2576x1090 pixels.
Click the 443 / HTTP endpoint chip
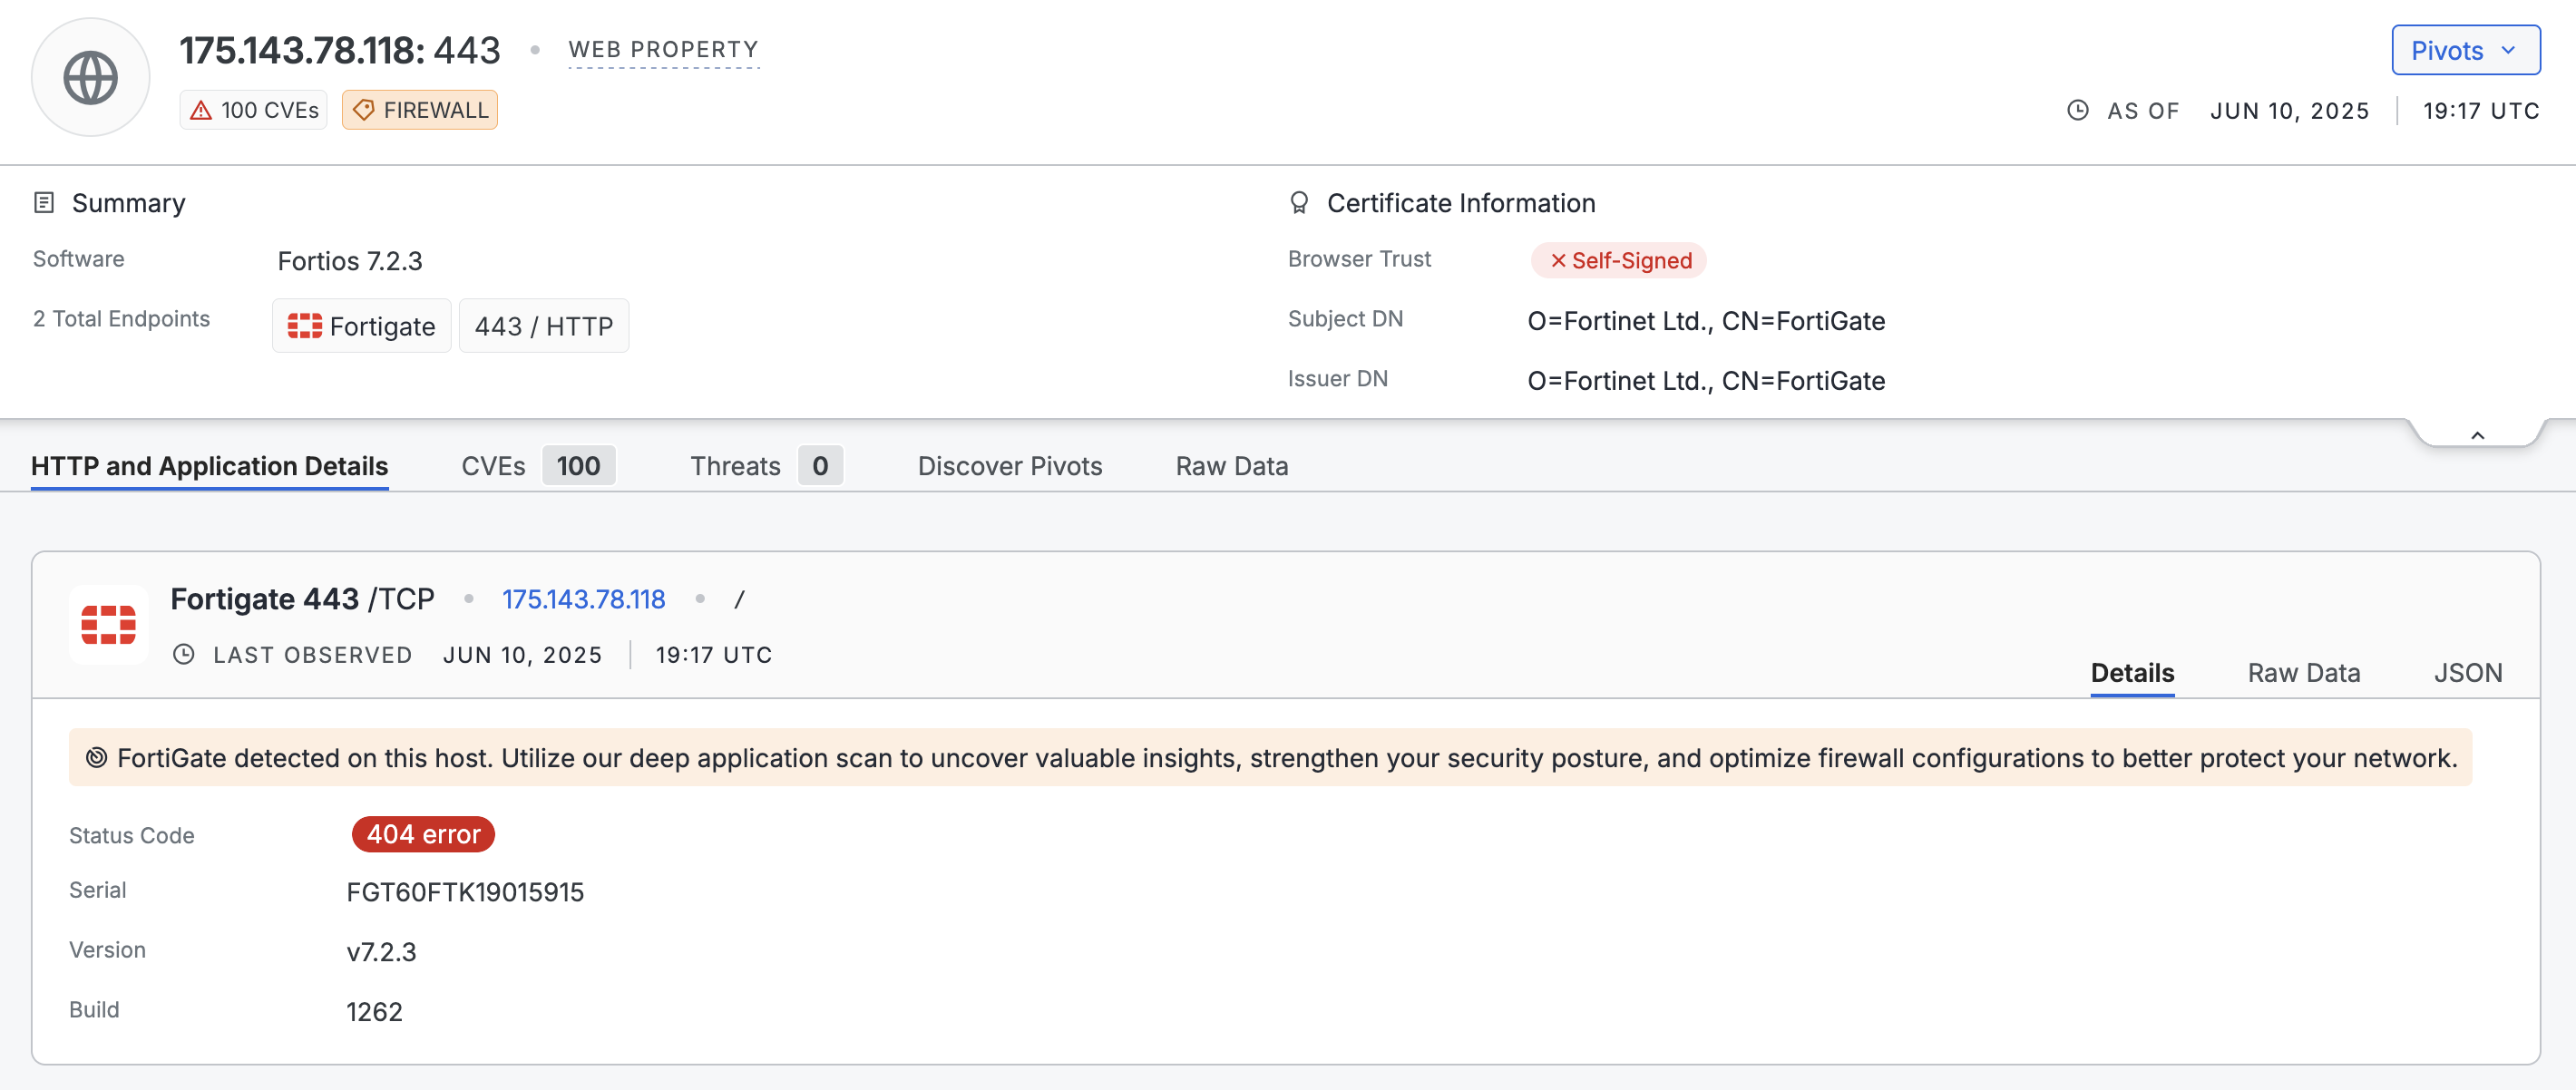pyautogui.click(x=544, y=326)
